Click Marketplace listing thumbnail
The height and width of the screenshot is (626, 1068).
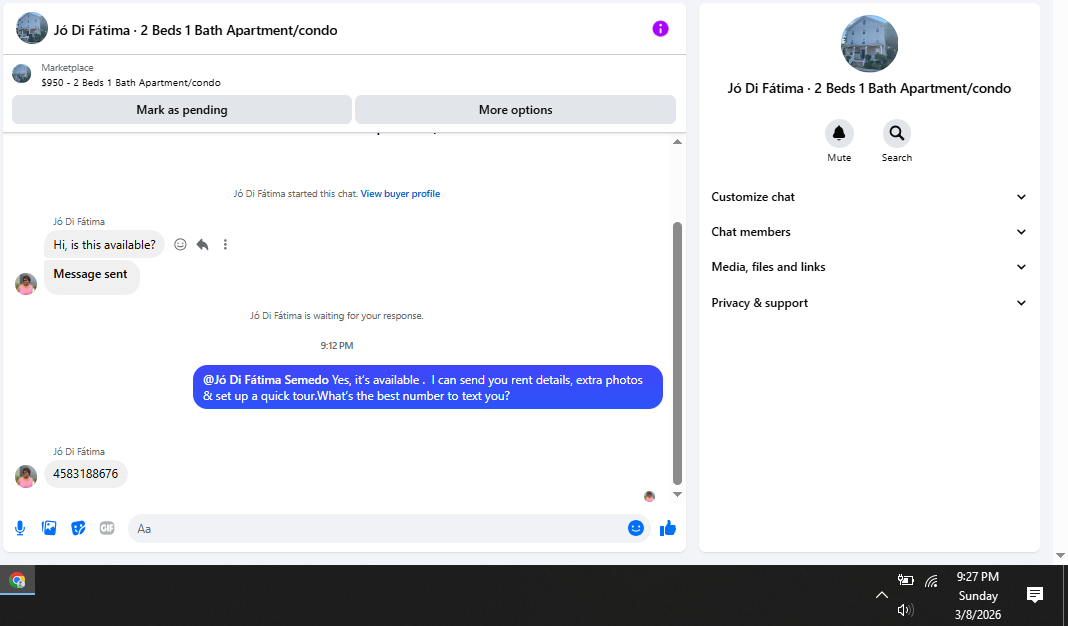pyautogui.click(x=22, y=74)
